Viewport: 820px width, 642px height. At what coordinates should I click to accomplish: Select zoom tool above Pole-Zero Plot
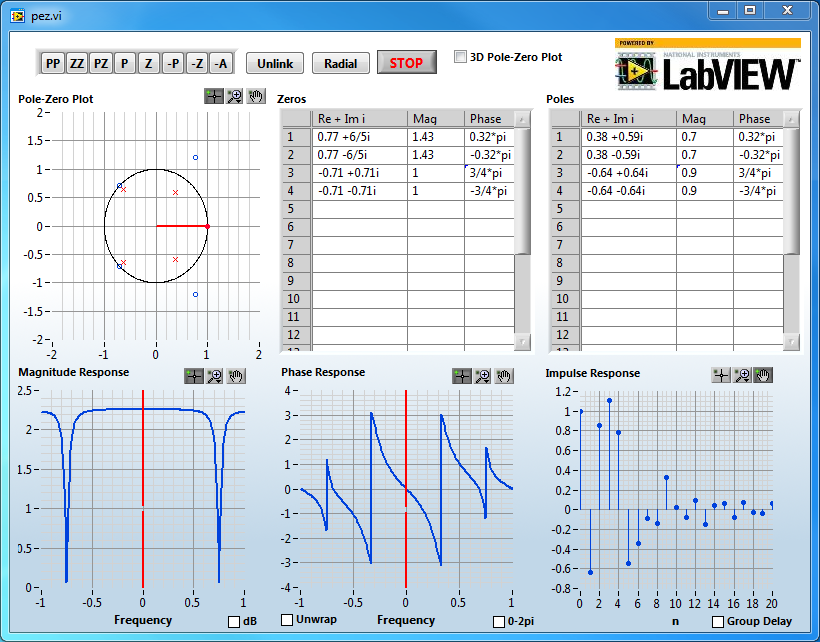pyautogui.click(x=234, y=97)
